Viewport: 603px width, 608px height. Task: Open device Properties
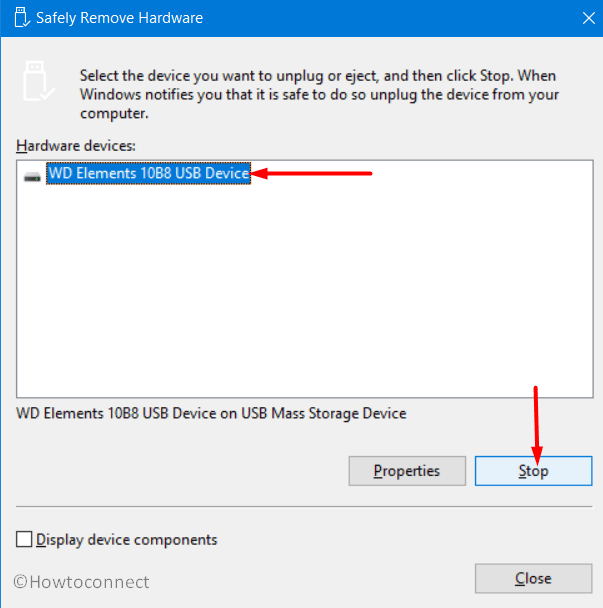407,471
